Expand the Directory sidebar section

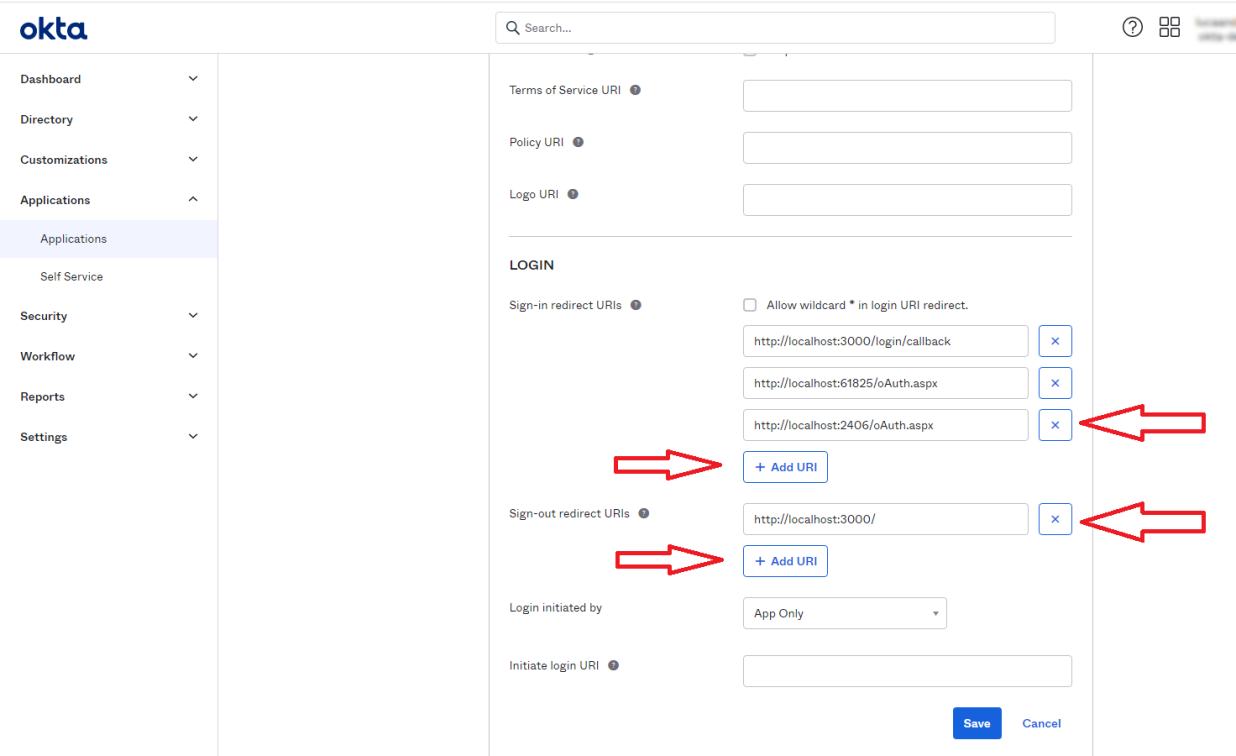pos(109,119)
